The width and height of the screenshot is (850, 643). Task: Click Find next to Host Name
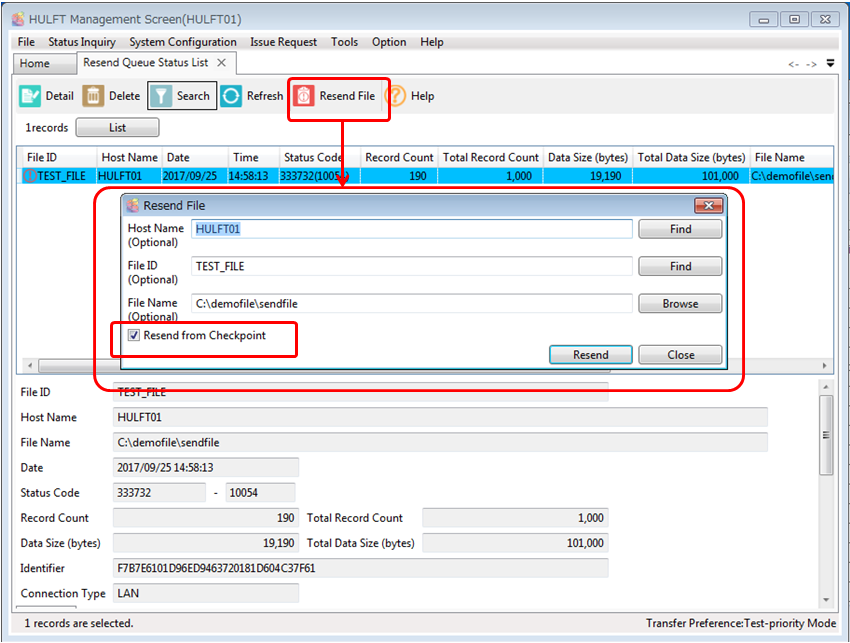click(x=680, y=229)
